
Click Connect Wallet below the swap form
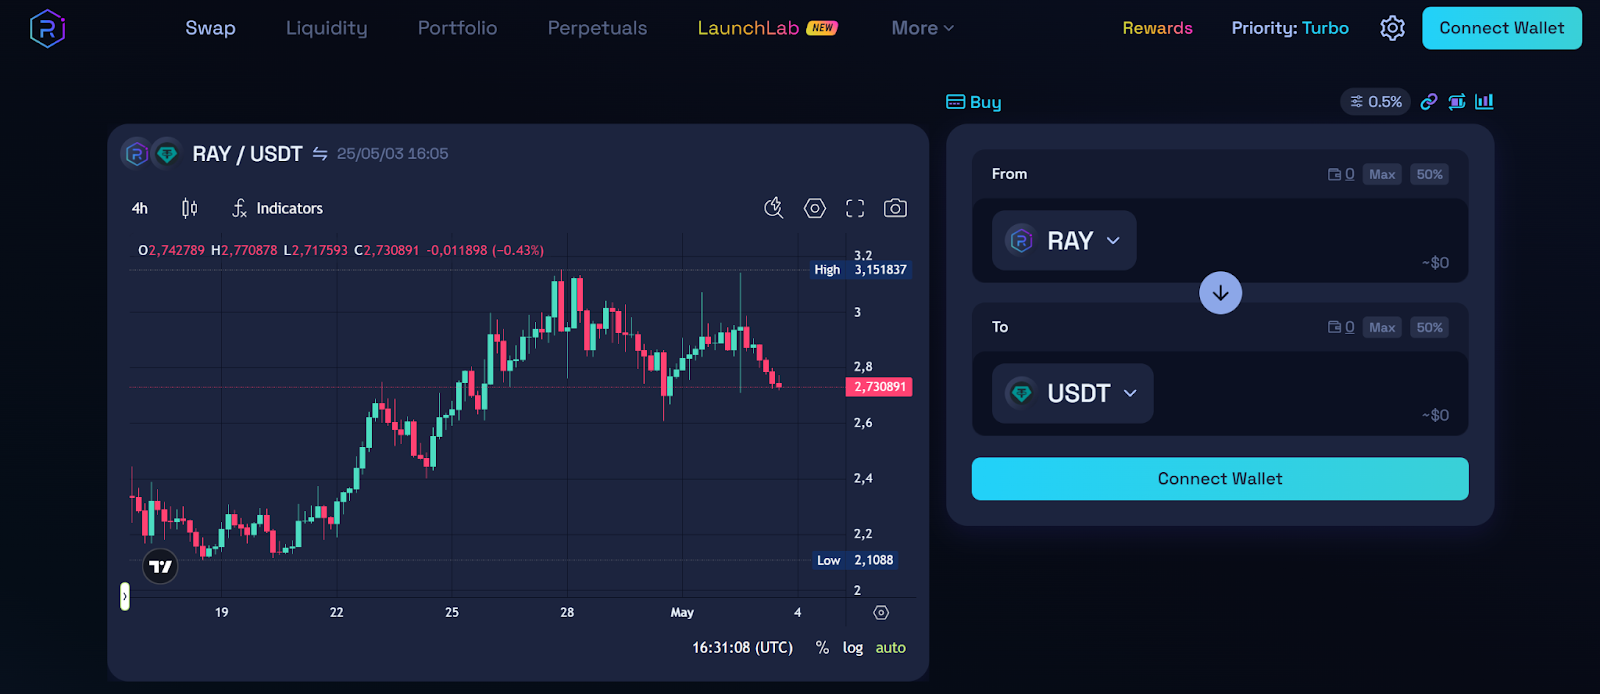(1220, 479)
